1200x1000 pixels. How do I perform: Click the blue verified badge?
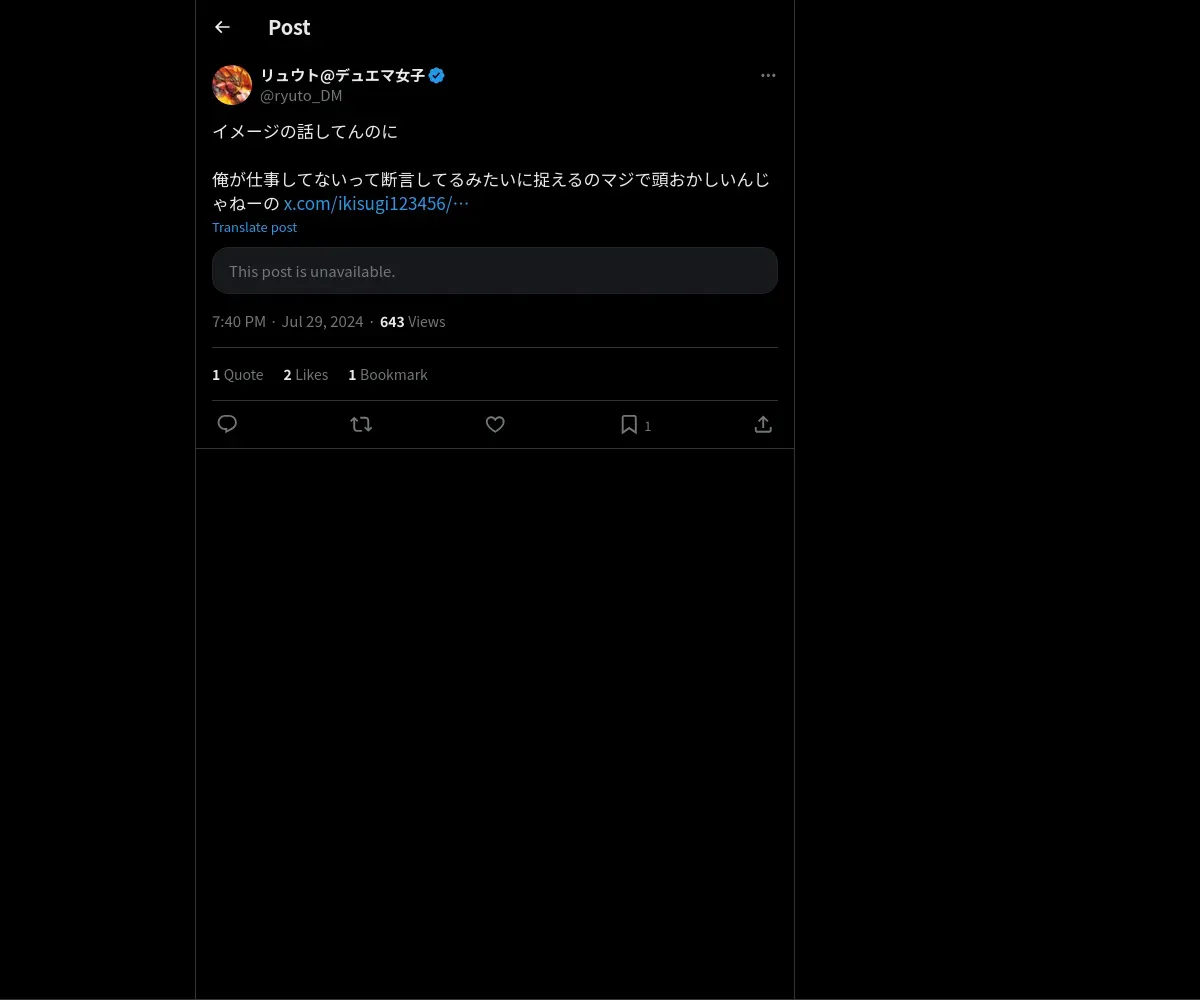click(x=437, y=75)
